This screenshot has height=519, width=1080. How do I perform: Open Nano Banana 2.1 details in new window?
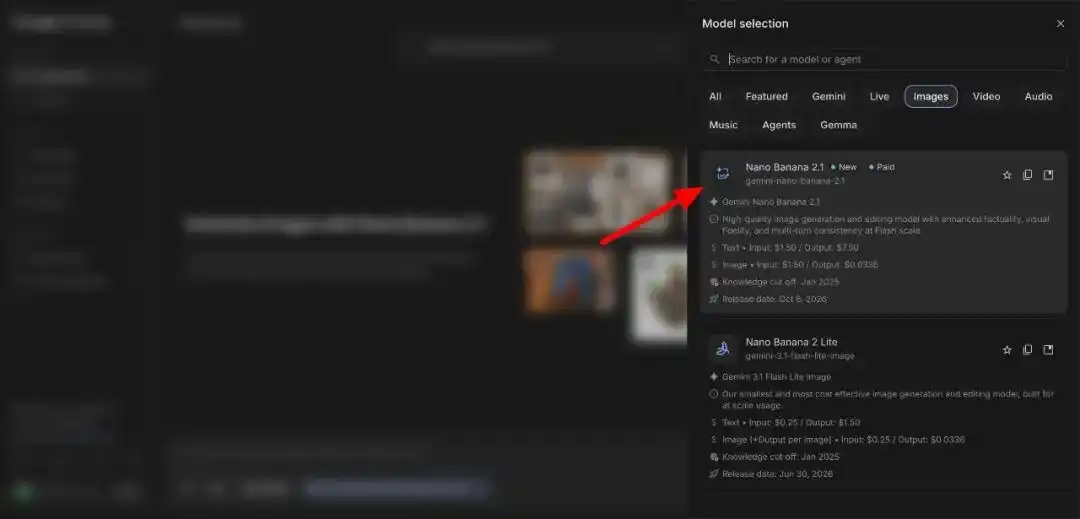coord(1048,175)
